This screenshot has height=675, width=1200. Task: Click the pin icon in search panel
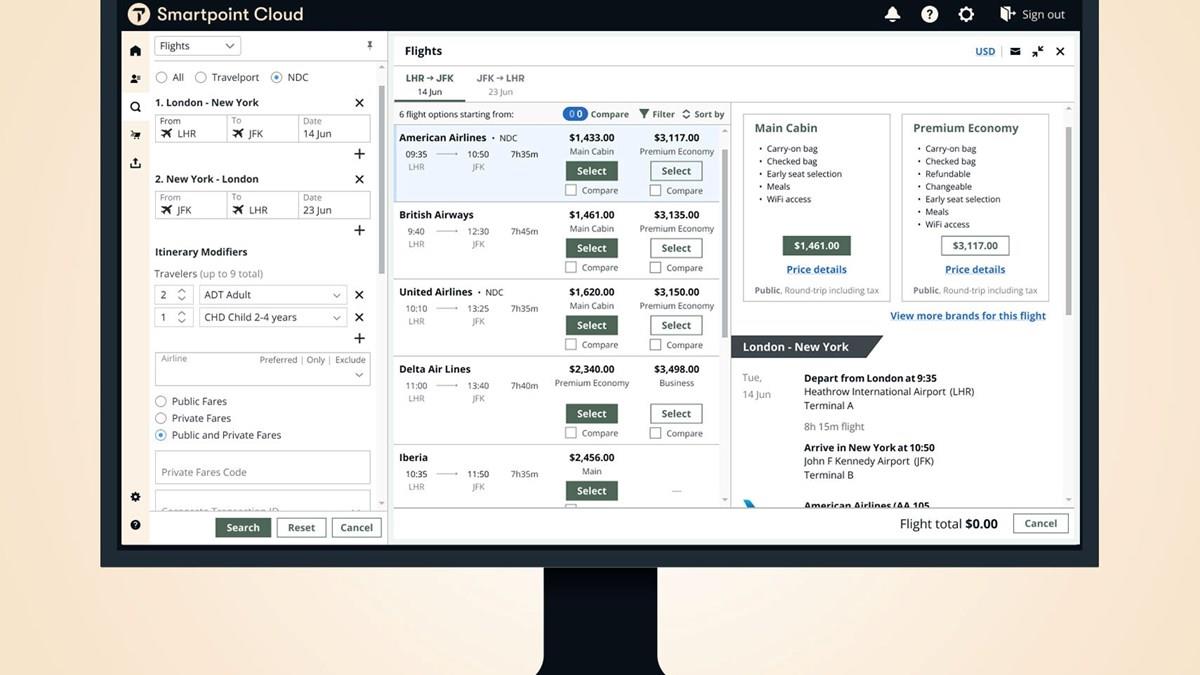(370, 46)
